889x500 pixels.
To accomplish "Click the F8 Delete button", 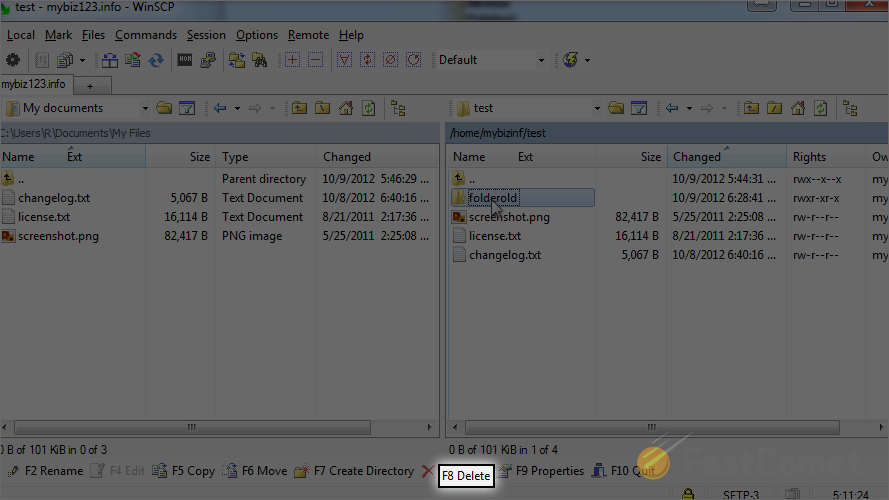I will click(466, 476).
